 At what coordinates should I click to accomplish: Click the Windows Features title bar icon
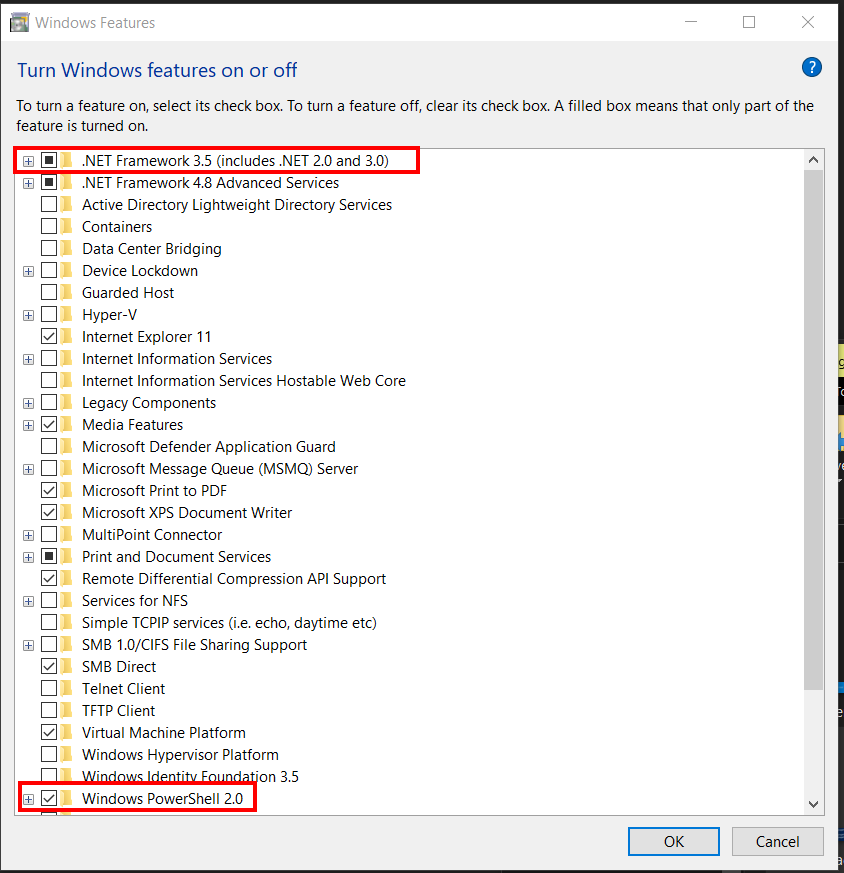[x=19, y=23]
